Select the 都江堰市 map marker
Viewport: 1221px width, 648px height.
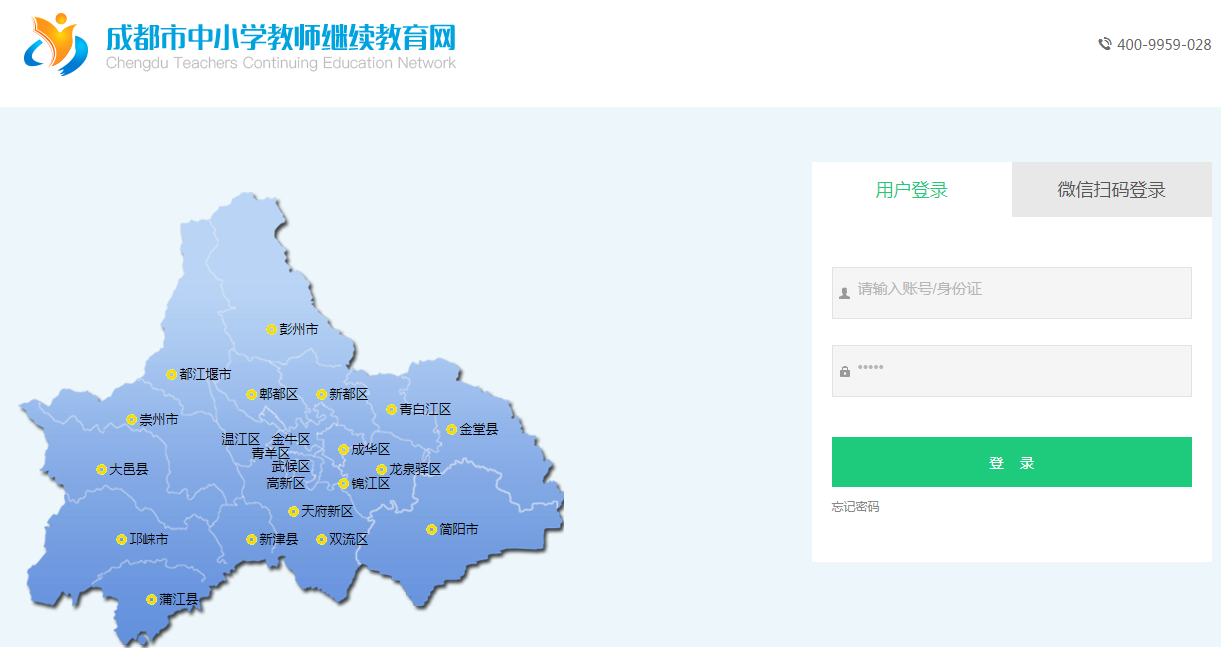171,374
